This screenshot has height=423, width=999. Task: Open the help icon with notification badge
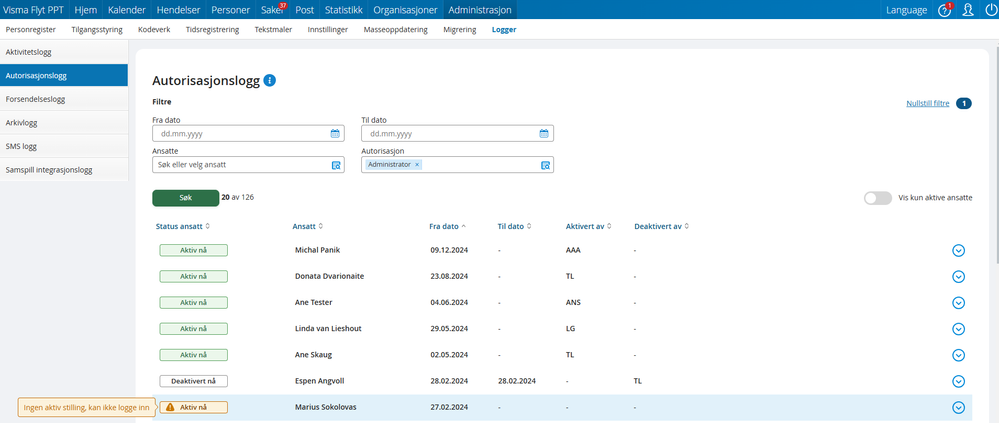point(944,10)
